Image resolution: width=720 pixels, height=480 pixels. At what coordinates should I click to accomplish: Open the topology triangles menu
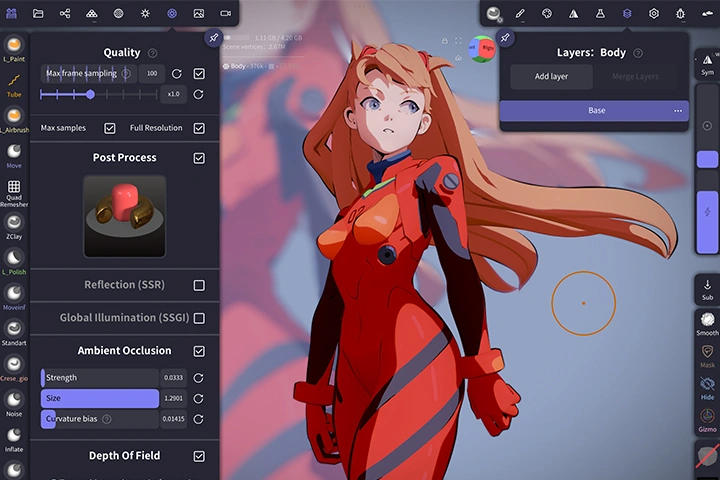(x=92, y=13)
